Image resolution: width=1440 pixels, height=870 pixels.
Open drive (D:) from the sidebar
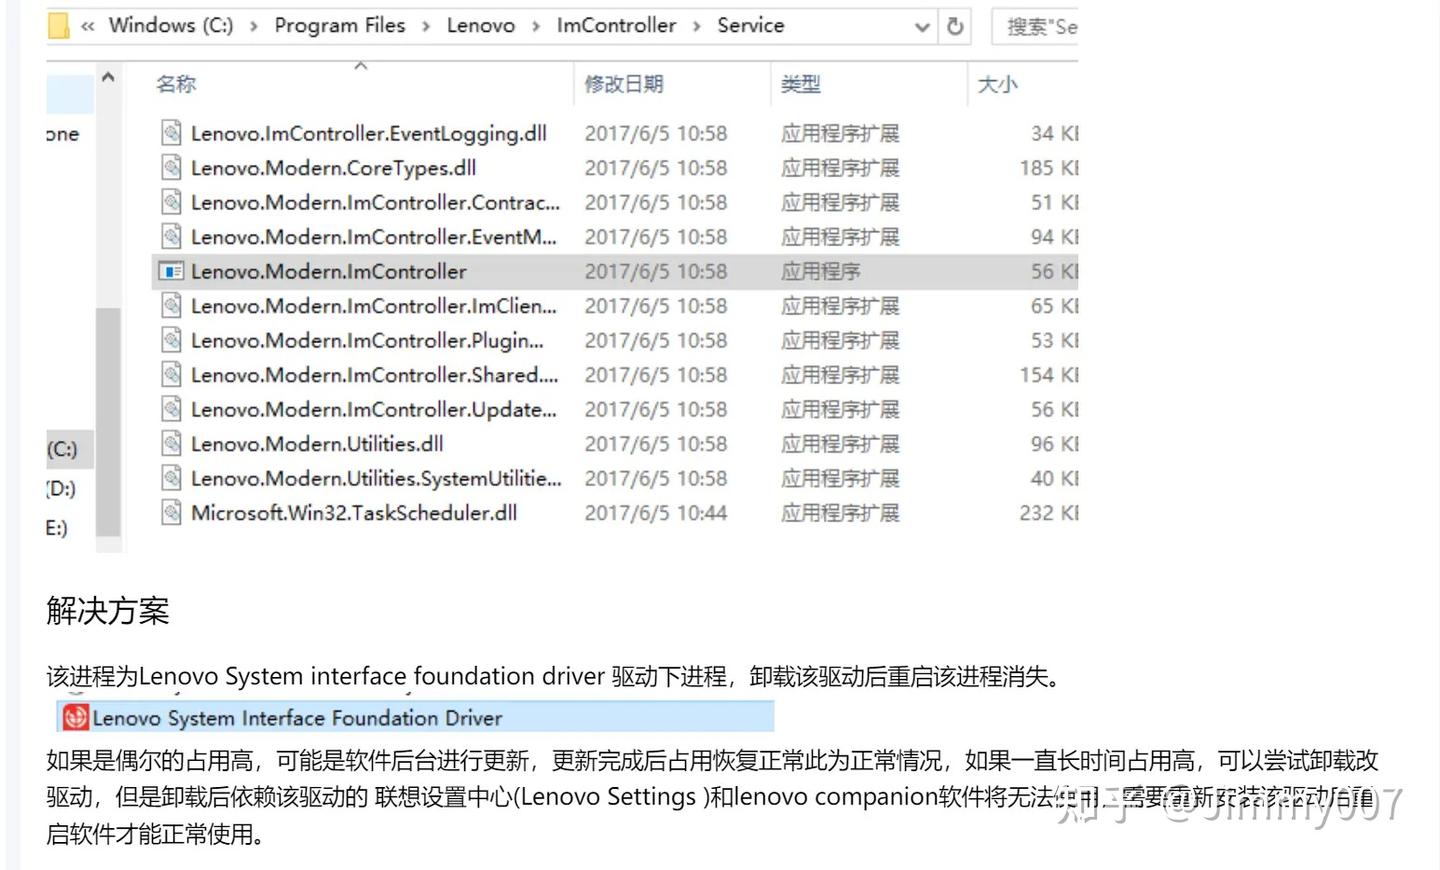(x=66, y=489)
